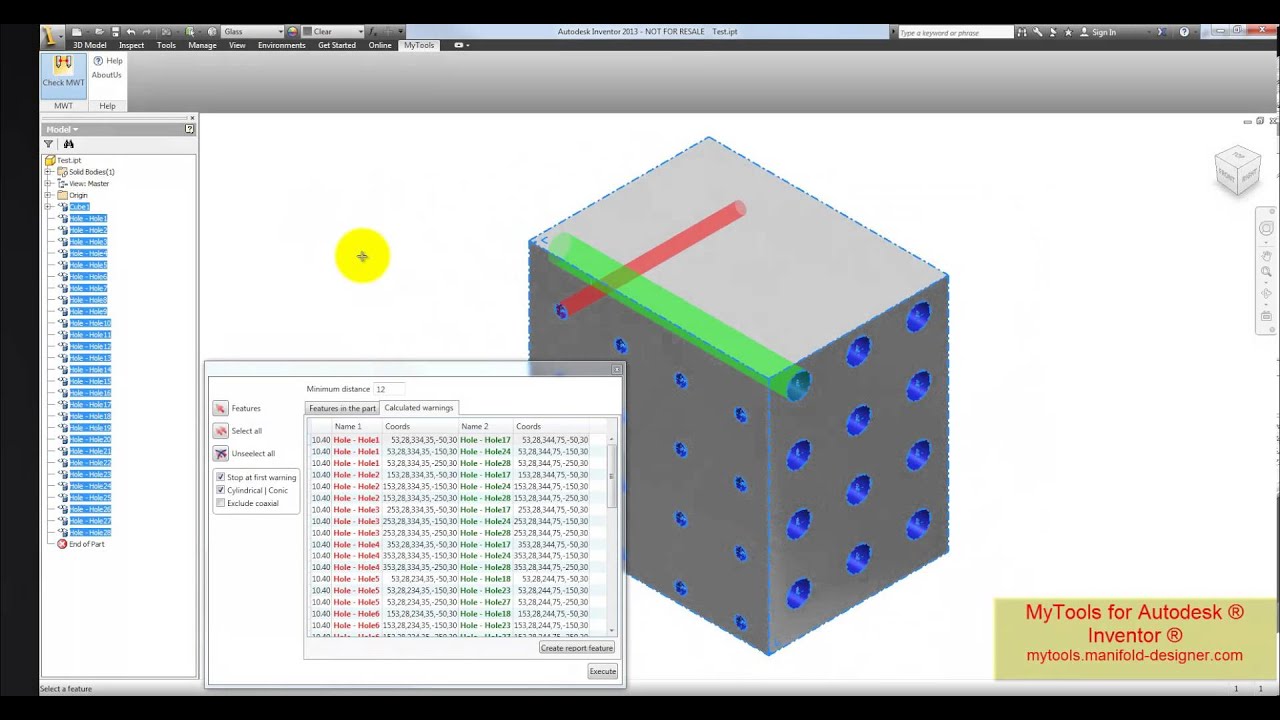Undo the last action
1280x720 pixels.
[131, 32]
